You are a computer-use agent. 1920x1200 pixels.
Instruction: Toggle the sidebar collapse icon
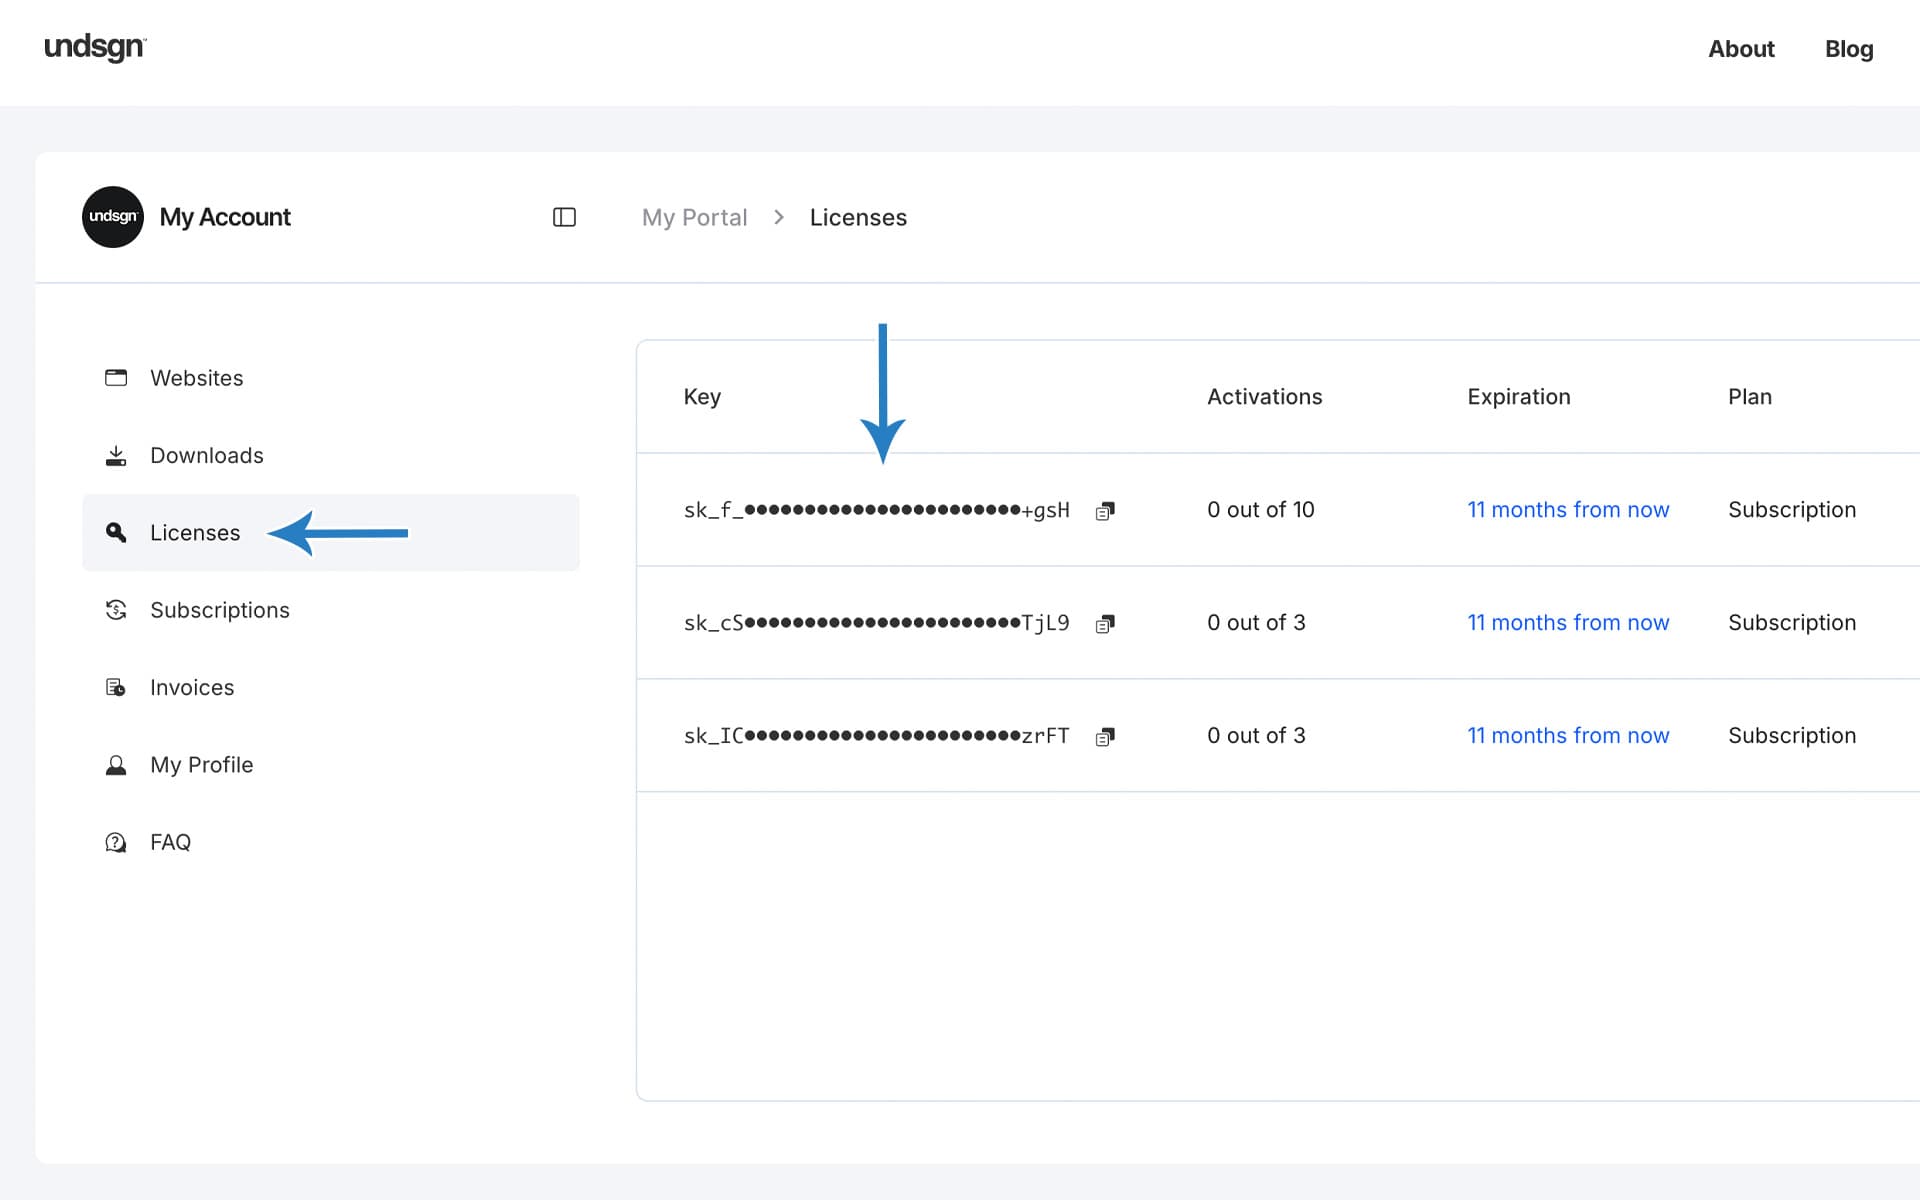[x=564, y=217]
